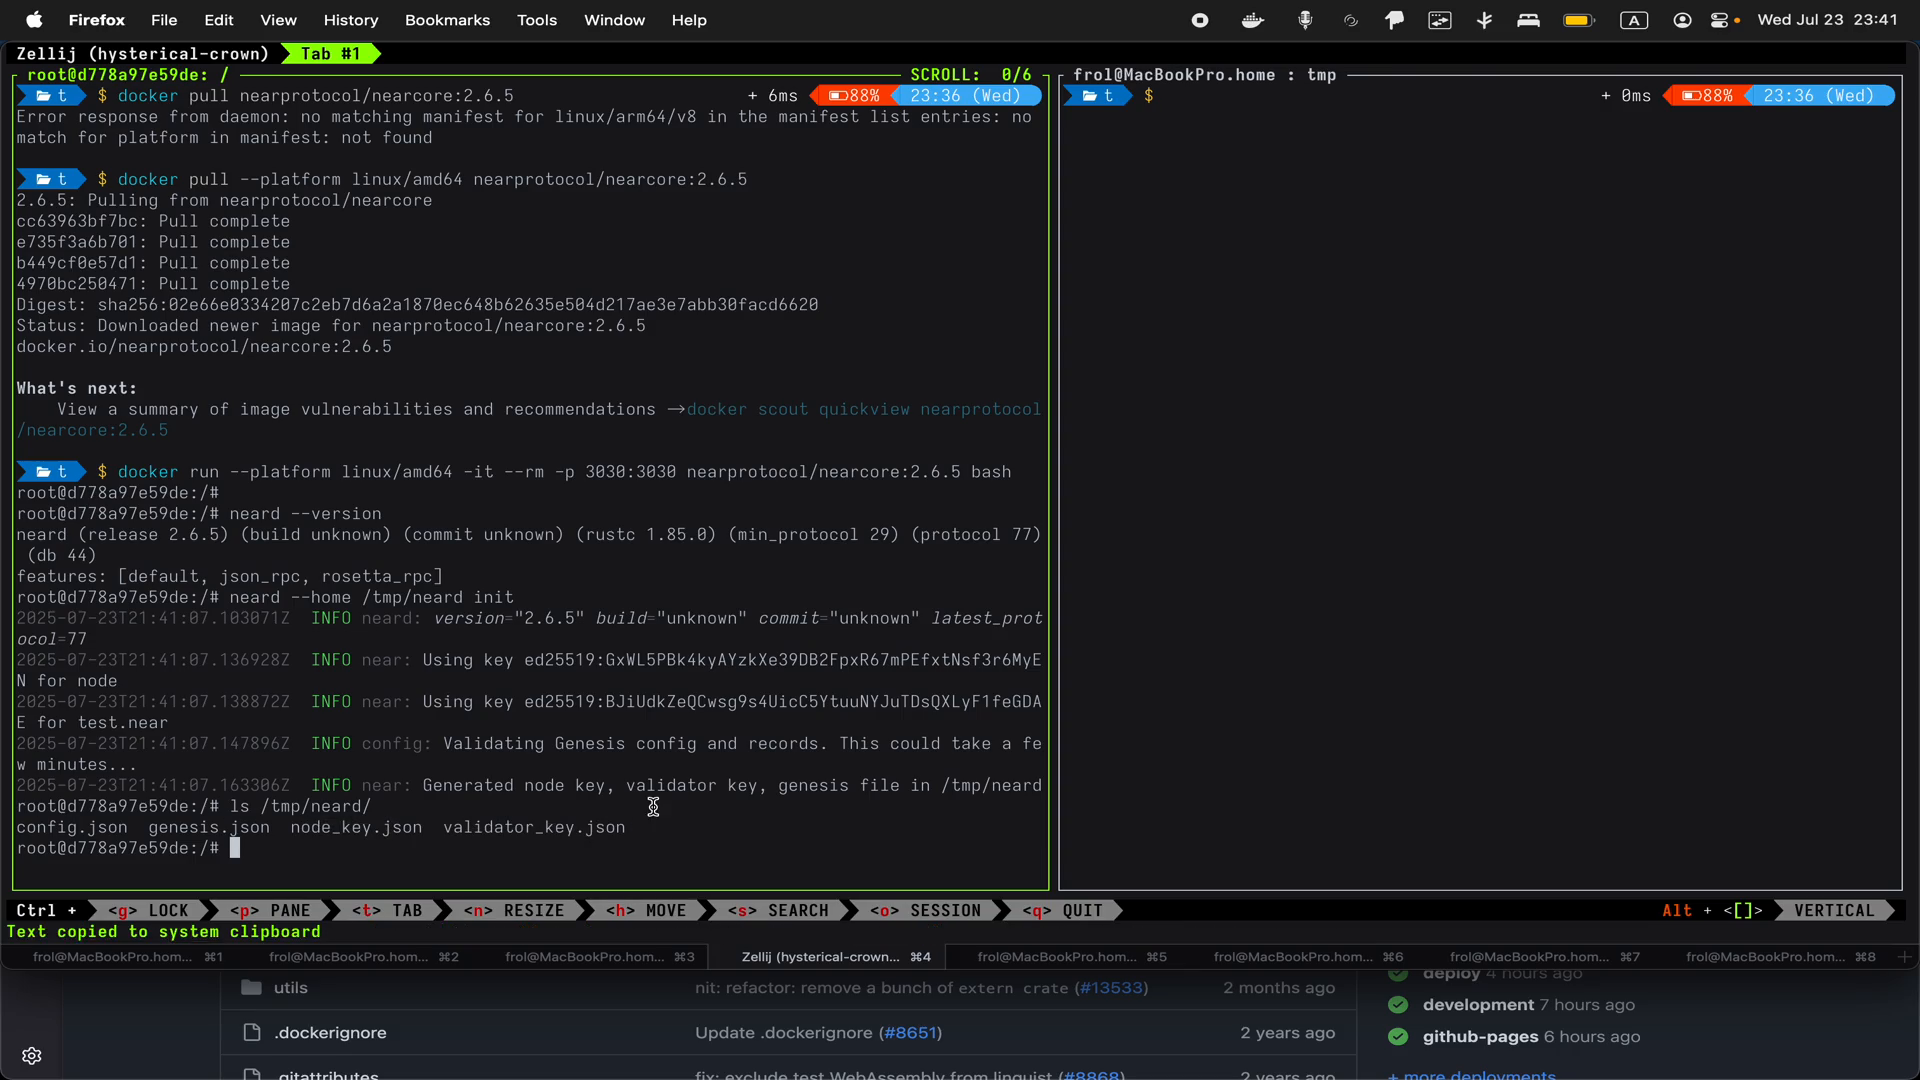Click the user profile icon in the menu bar
Image resolution: width=1920 pixels, height=1080 pixels.
click(x=1681, y=20)
